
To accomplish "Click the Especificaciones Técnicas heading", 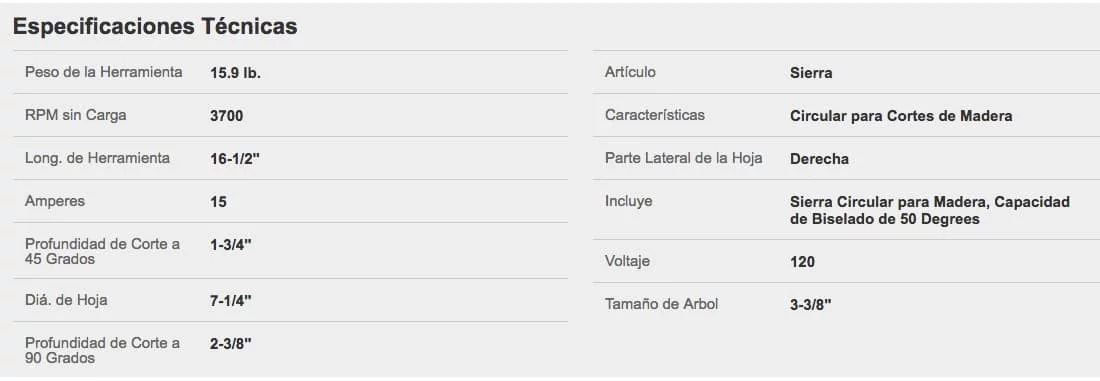I will [155, 27].
